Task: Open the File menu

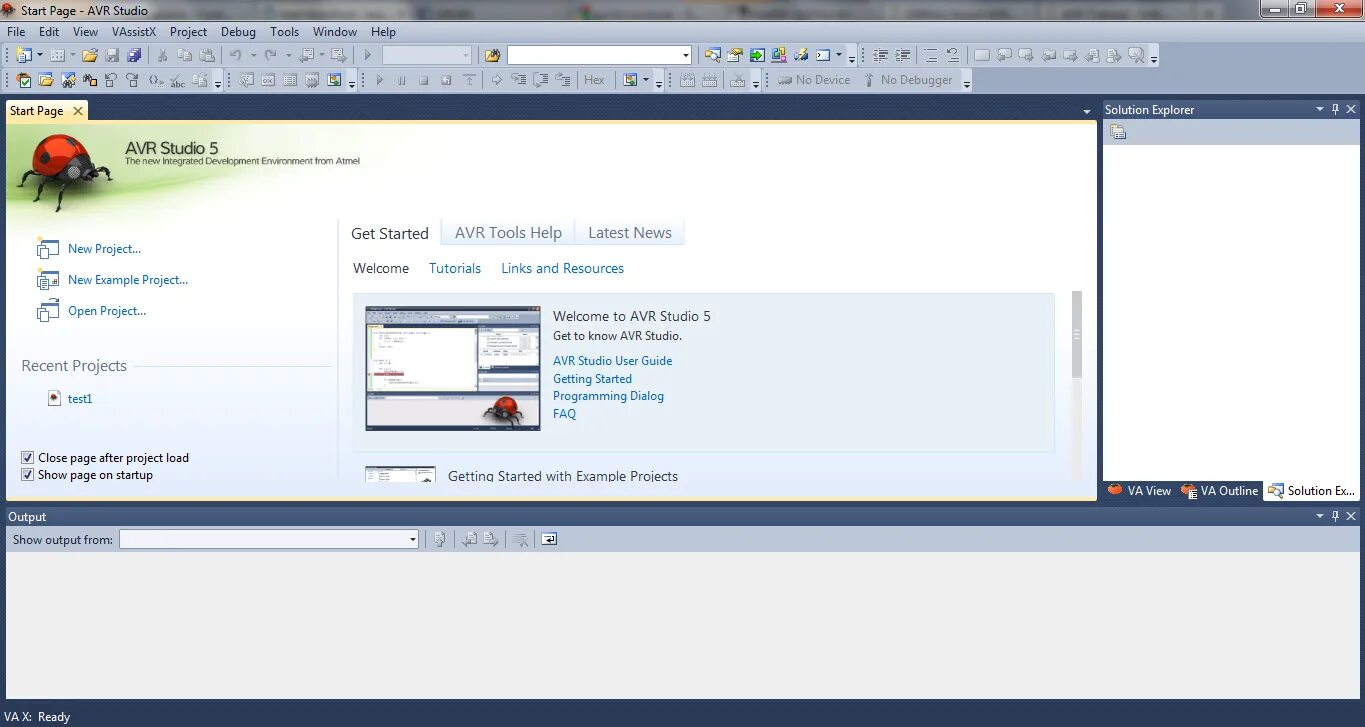Action: 16,32
